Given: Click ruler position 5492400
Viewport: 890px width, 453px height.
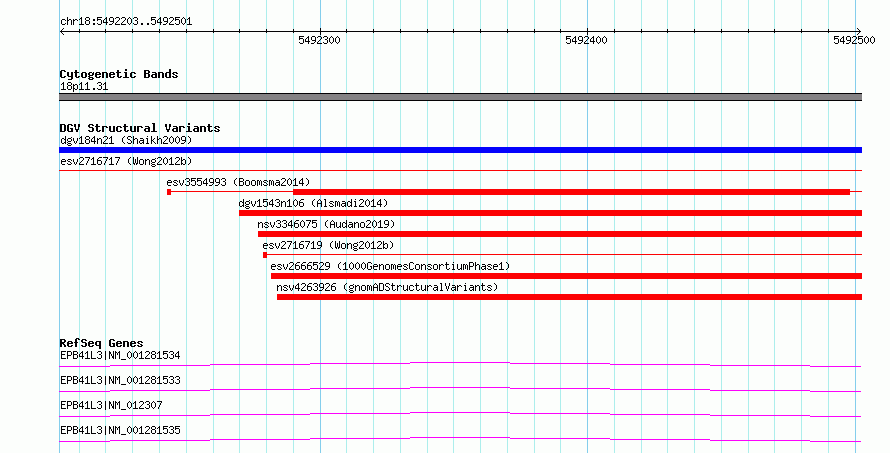Looking at the screenshot, I should click(x=586, y=40).
